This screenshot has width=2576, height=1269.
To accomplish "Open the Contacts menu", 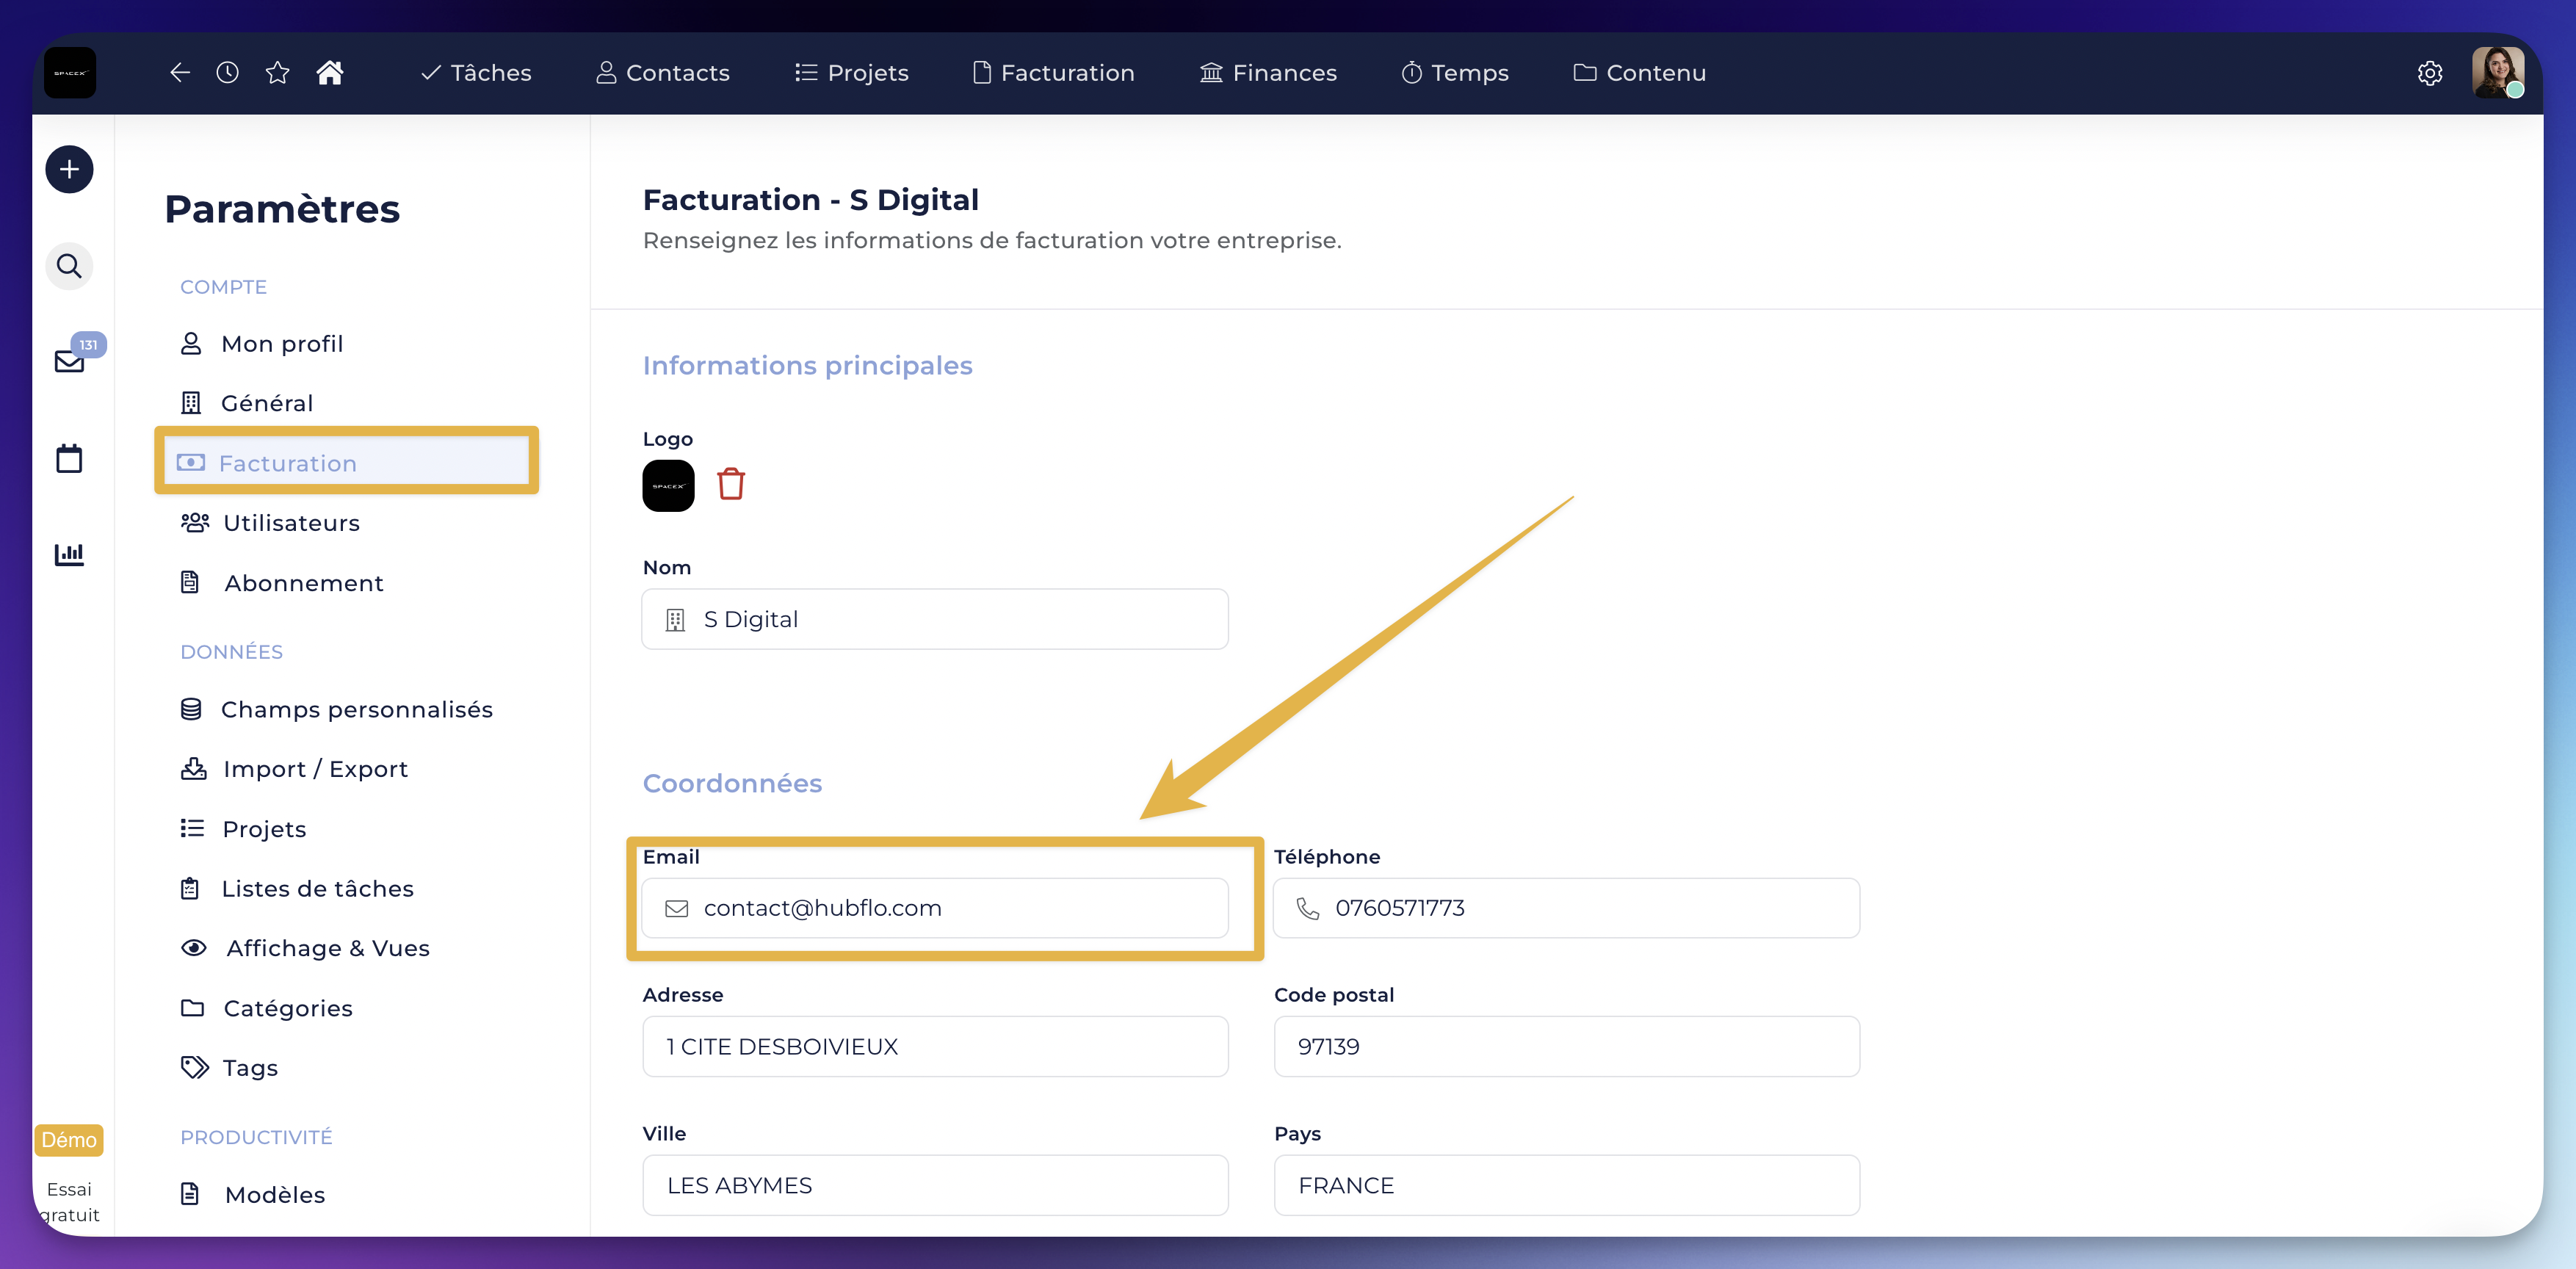I will 663,73.
